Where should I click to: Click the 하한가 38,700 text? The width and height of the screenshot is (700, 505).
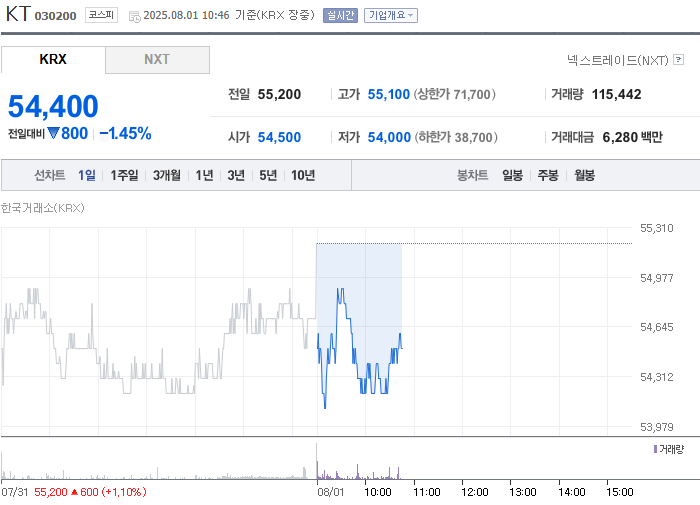pos(456,137)
